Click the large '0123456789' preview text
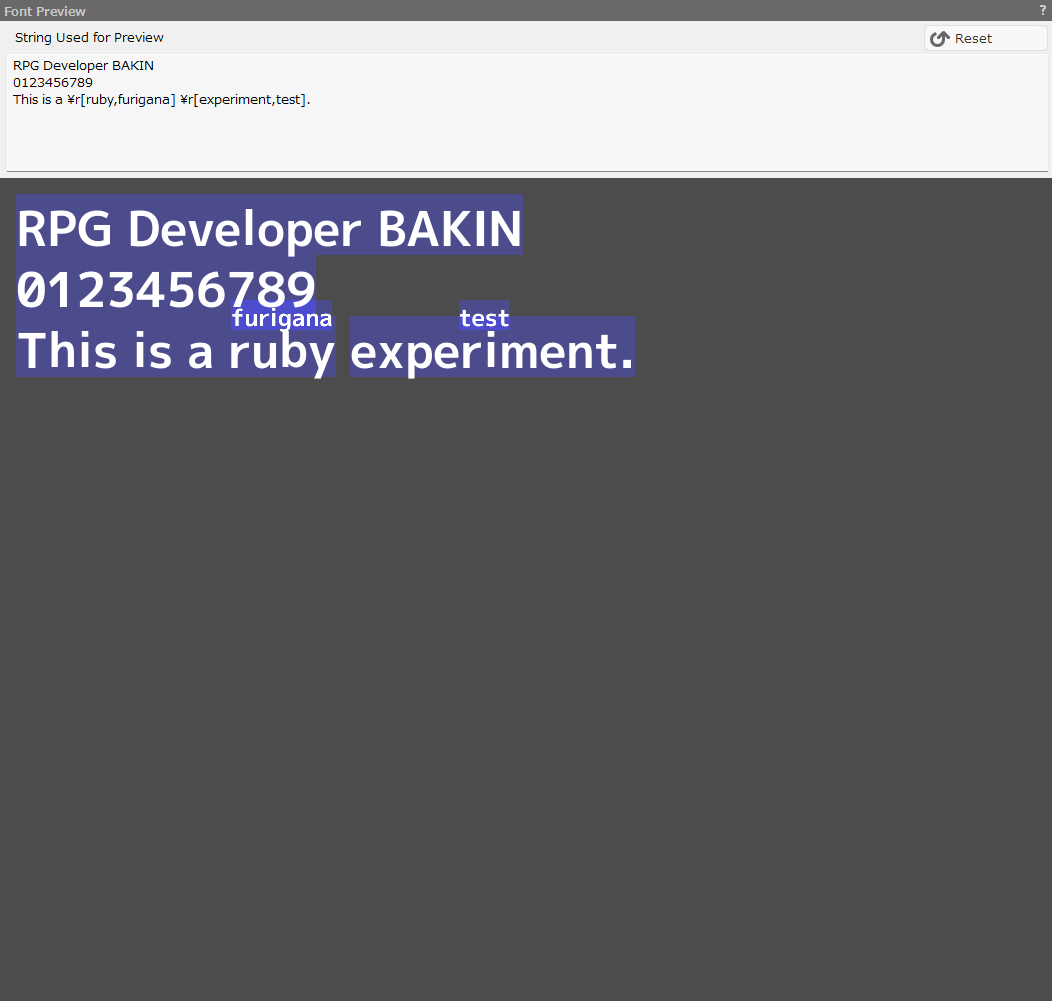The image size is (1052, 1001). click(166, 288)
